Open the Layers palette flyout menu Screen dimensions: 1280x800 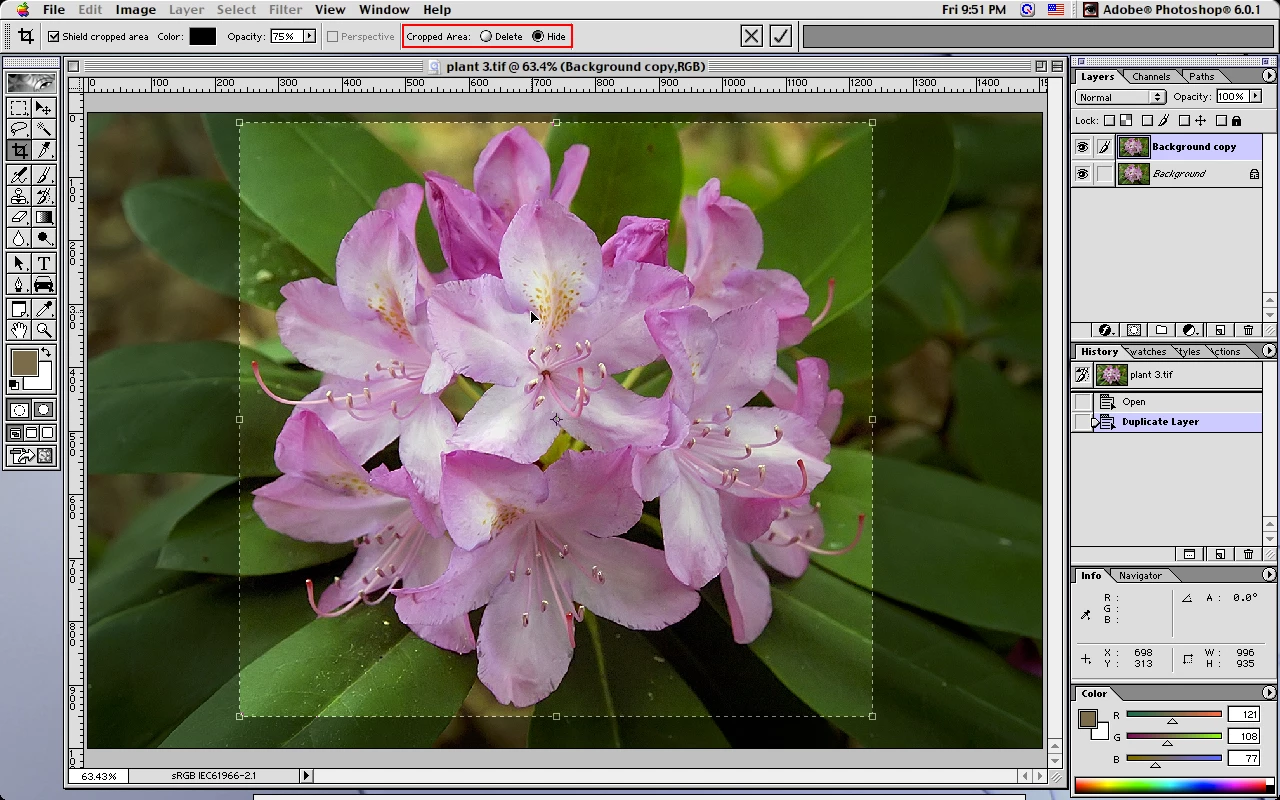[x=1269, y=76]
